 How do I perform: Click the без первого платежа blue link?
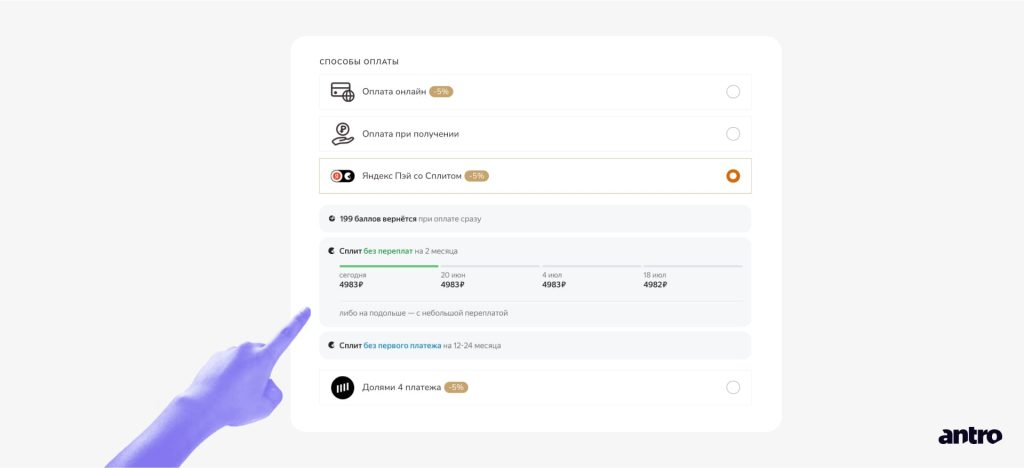(x=402, y=345)
